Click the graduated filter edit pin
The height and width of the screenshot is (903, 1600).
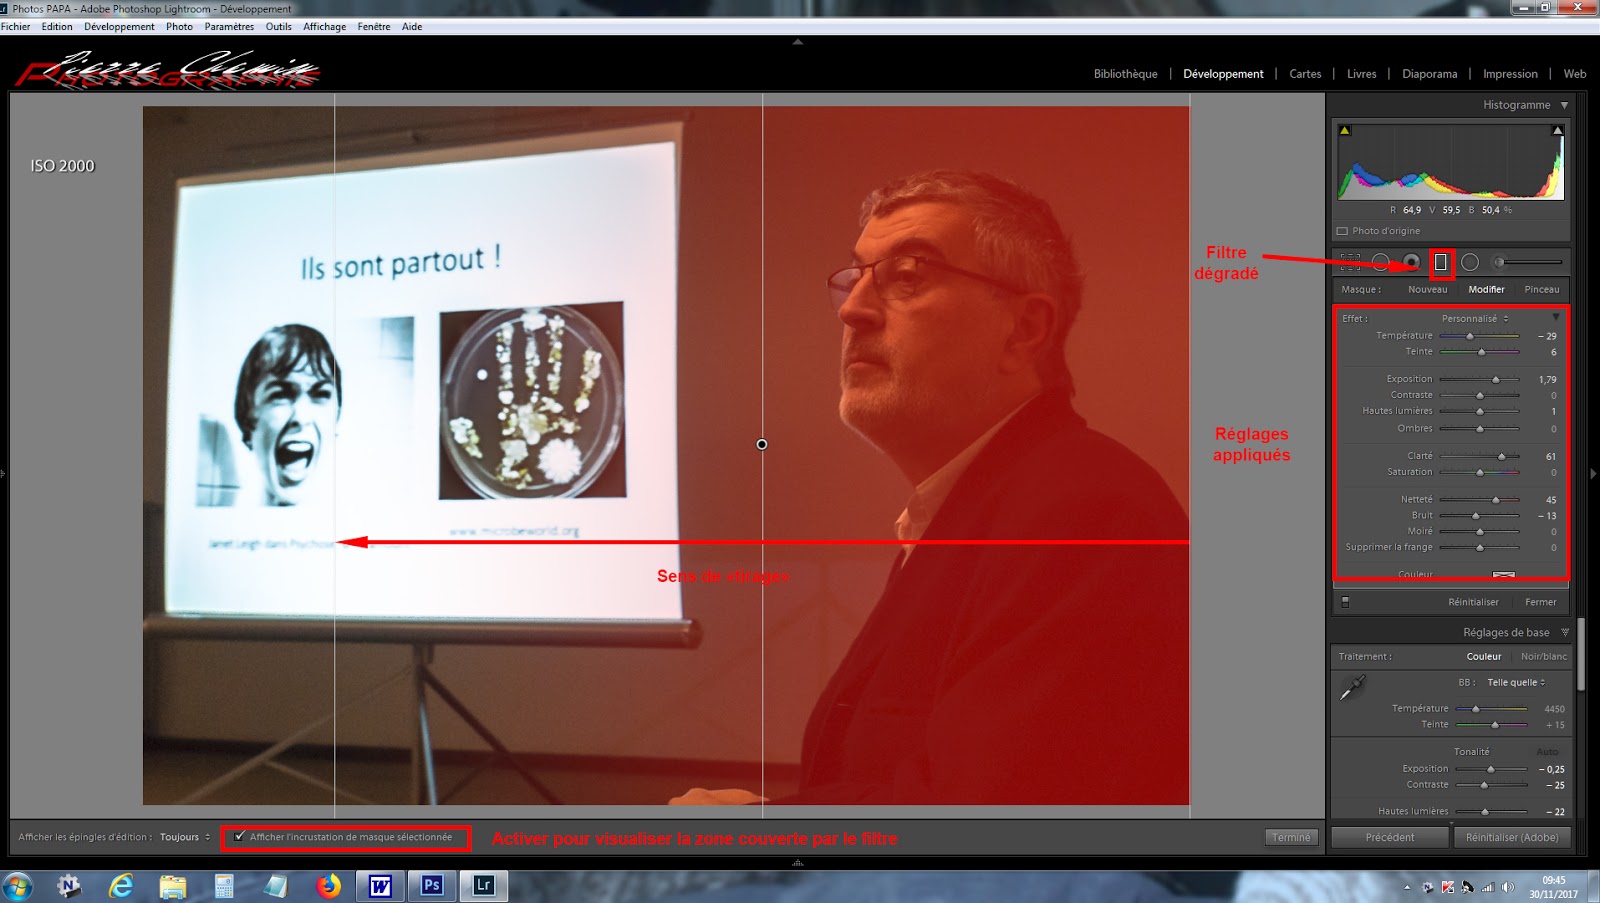(x=762, y=444)
